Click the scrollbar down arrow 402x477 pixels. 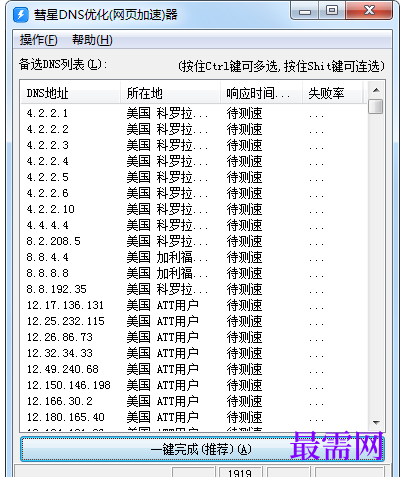376,423
